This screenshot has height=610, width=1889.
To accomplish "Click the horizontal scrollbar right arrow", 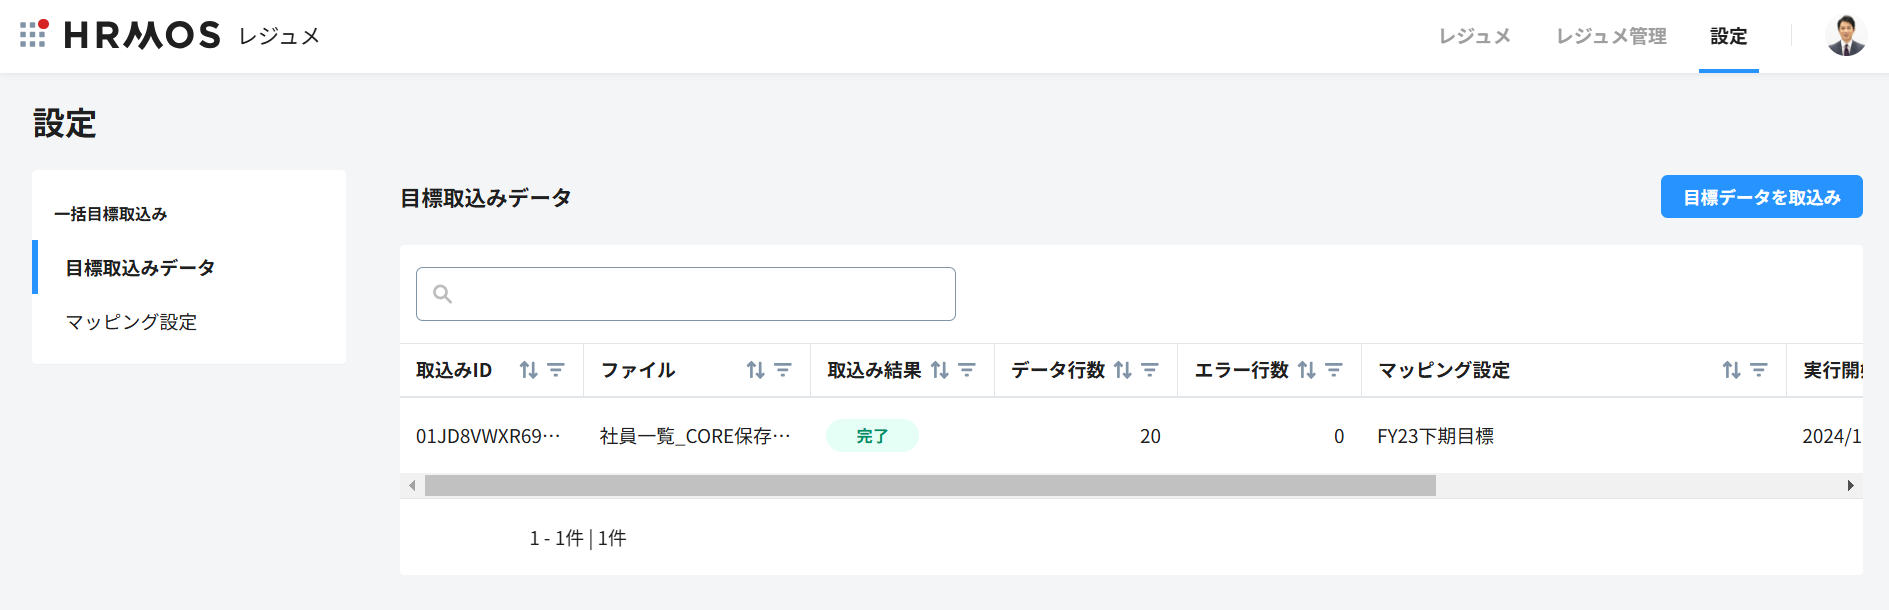I will tap(1850, 486).
